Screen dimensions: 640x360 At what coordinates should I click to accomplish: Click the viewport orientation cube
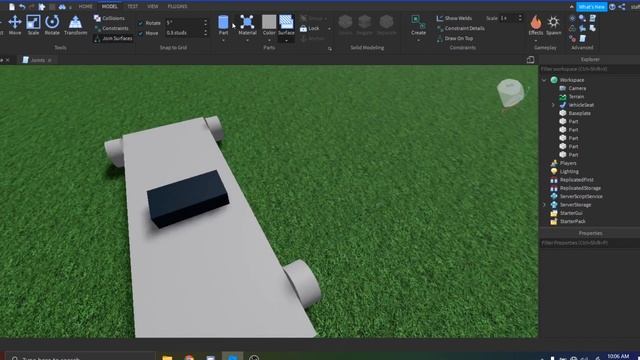point(510,93)
